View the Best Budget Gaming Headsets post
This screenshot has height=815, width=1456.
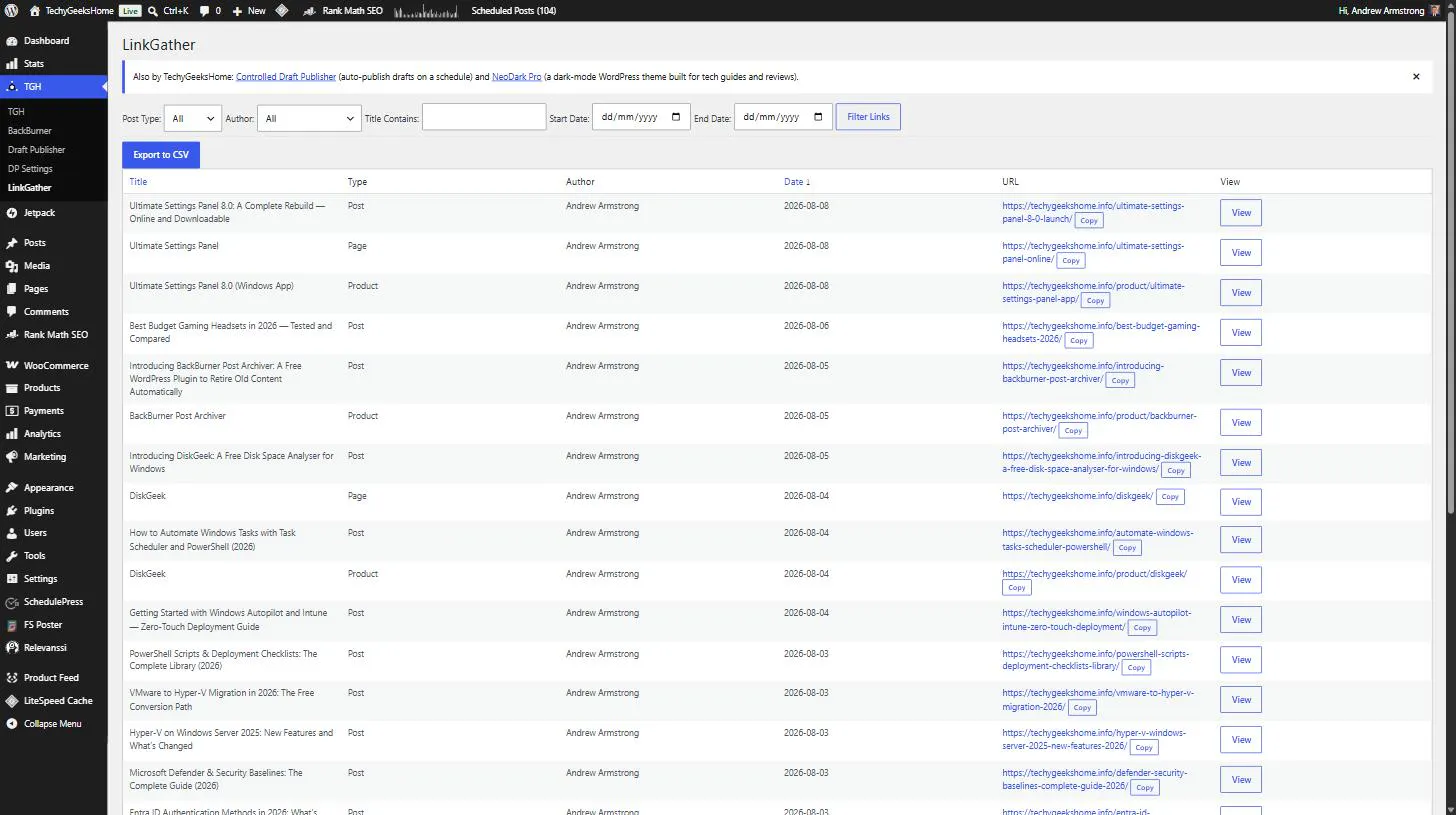pos(1241,333)
